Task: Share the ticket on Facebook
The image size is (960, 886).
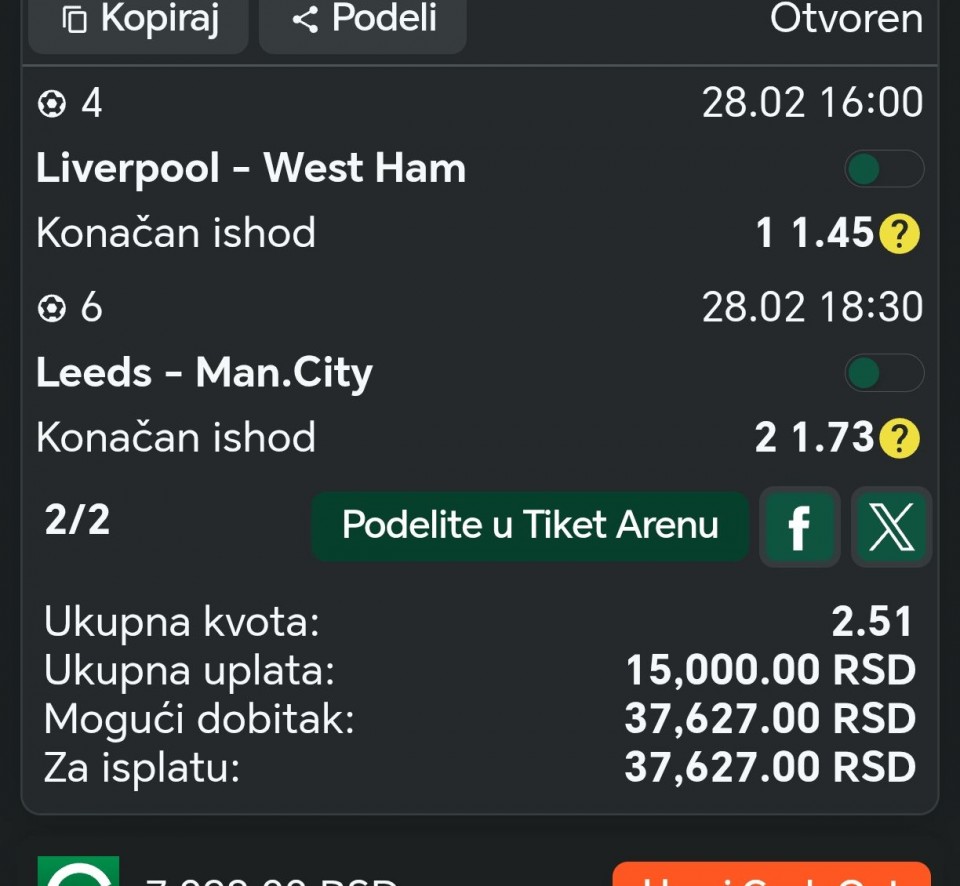Action: 798,527
